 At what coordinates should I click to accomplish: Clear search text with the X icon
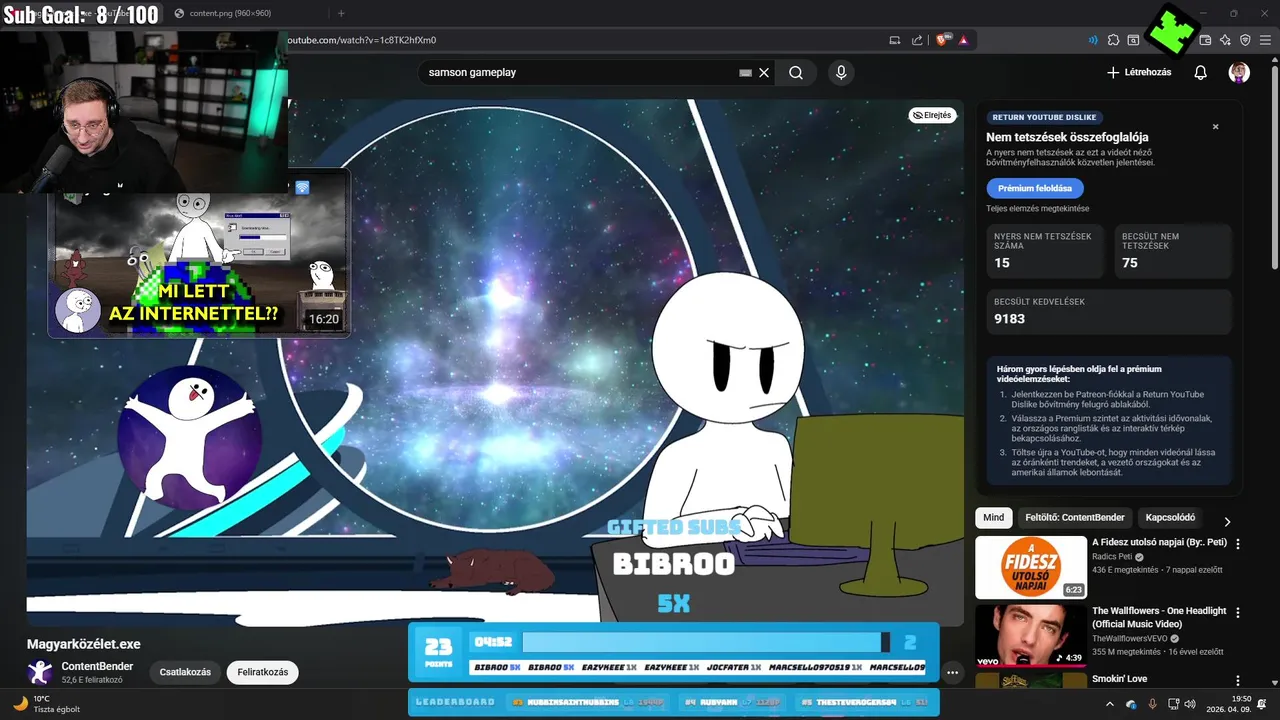coord(764,72)
